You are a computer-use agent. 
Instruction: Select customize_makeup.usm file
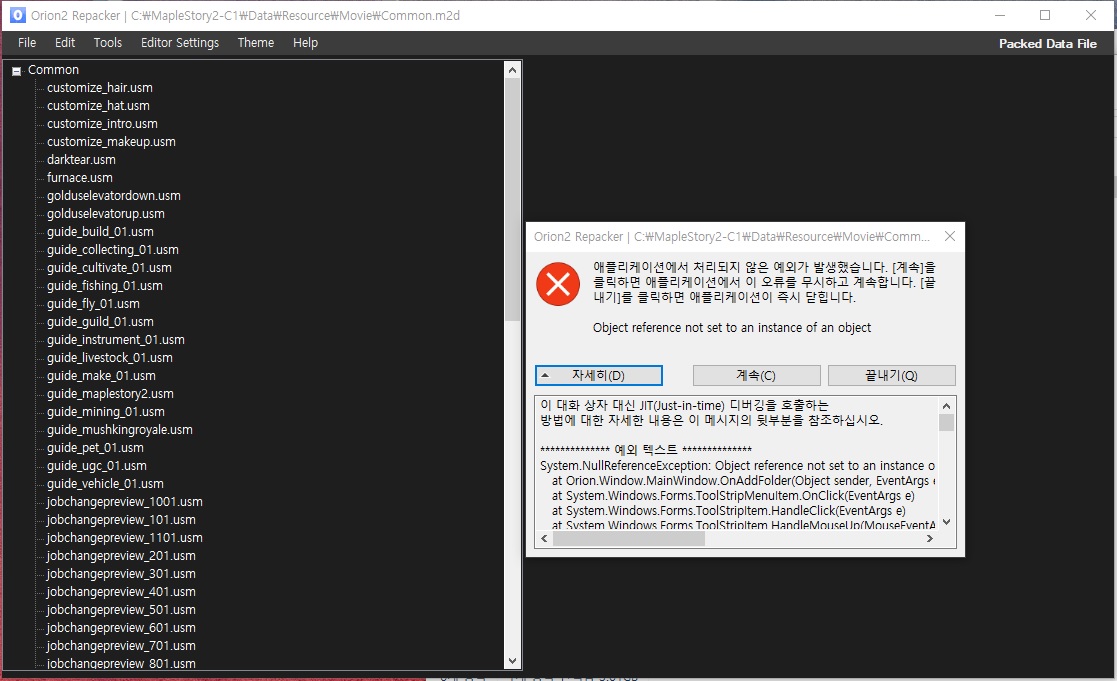(x=111, y=142)
